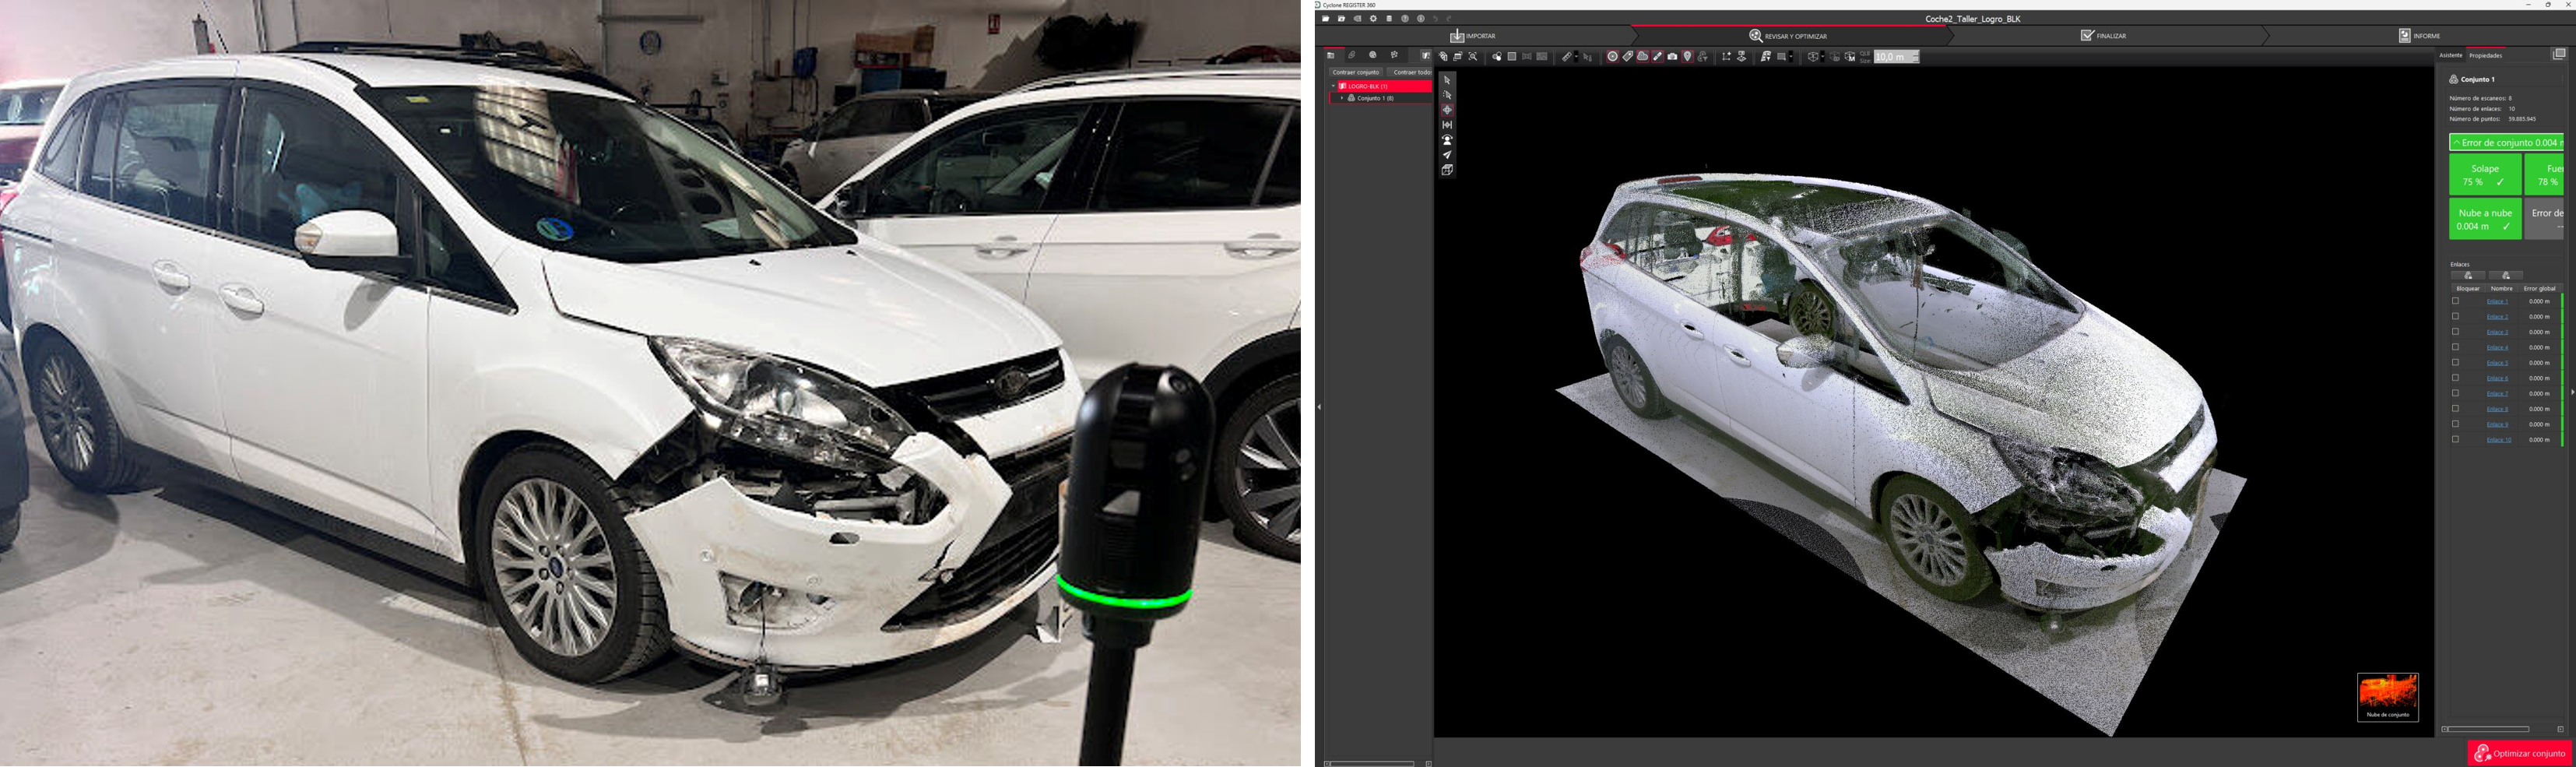Open the ruler tool dropdown arrow

[x=1576, y=57]
